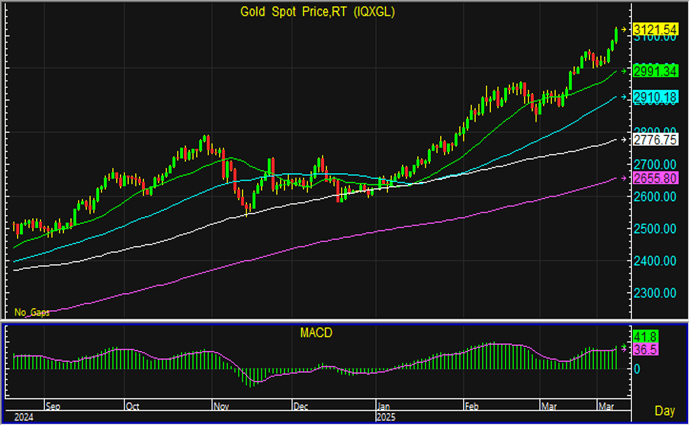The width and height of the screenshot is (690, 426).
Task: Click the yellow arrow marker beside 3121.54
Action: pyautogui.click(x=625, y=30)
